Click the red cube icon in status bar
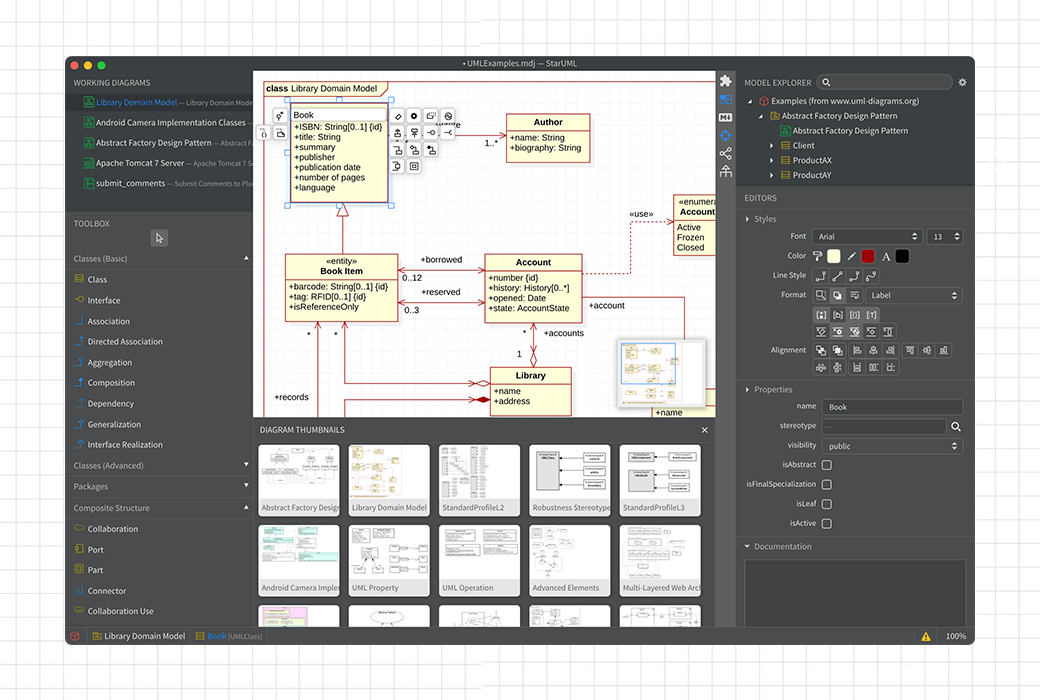 (x=75, y=636)
